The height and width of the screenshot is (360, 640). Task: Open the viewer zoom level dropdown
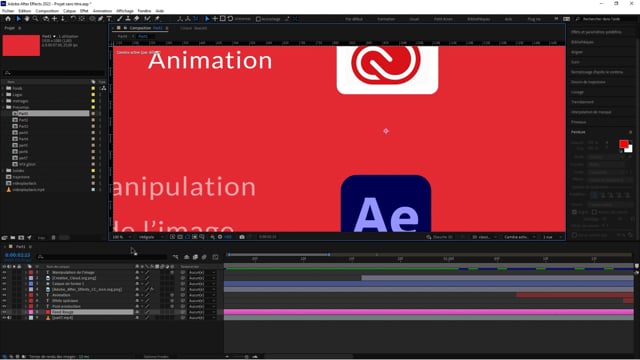click(x=122, y=237)
